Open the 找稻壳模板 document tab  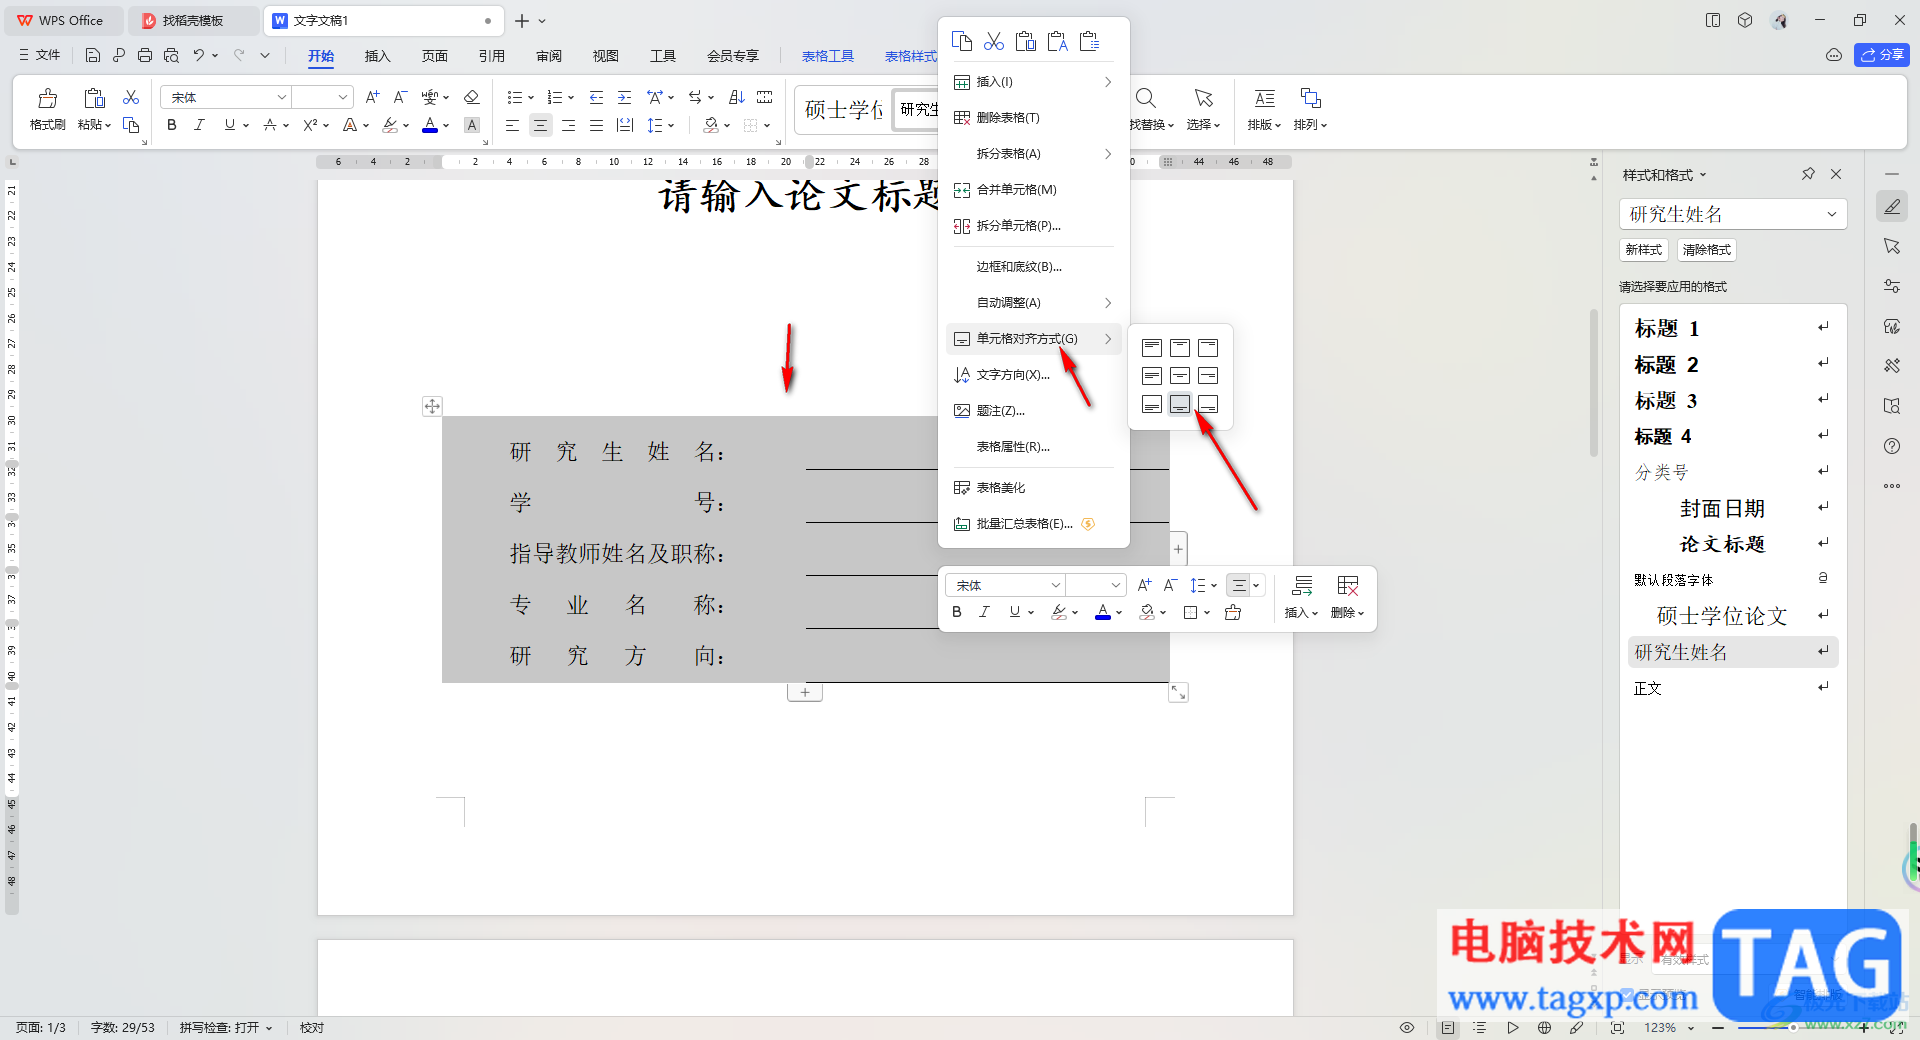tap(192, 20)
